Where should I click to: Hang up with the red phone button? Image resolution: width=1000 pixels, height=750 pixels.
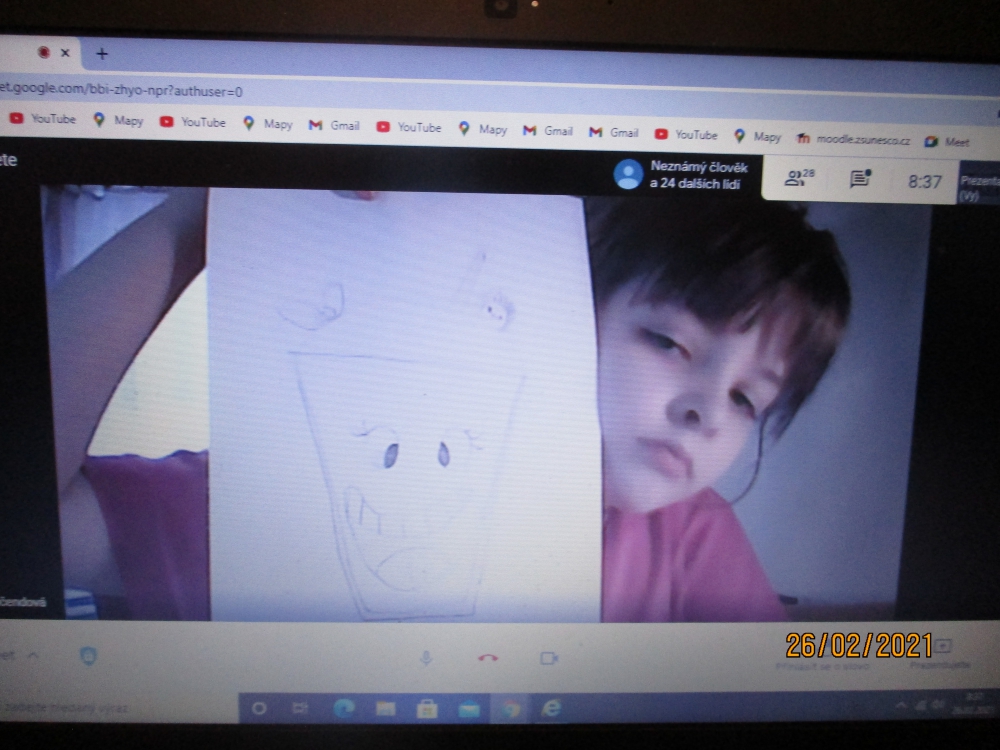click(488, 658)
